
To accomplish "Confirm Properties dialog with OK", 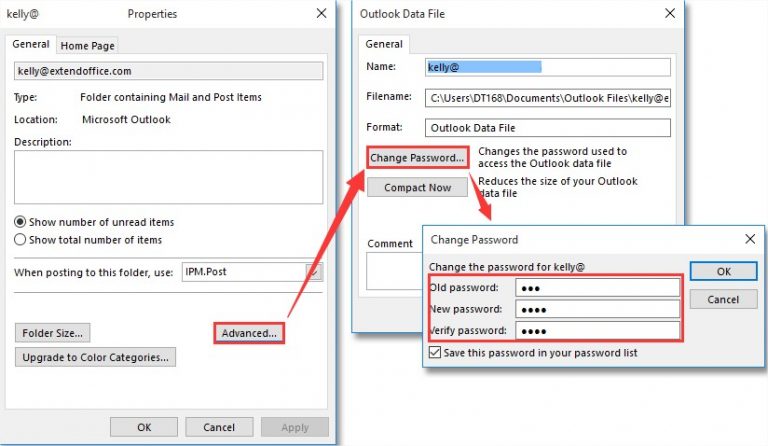I will 144,427.
